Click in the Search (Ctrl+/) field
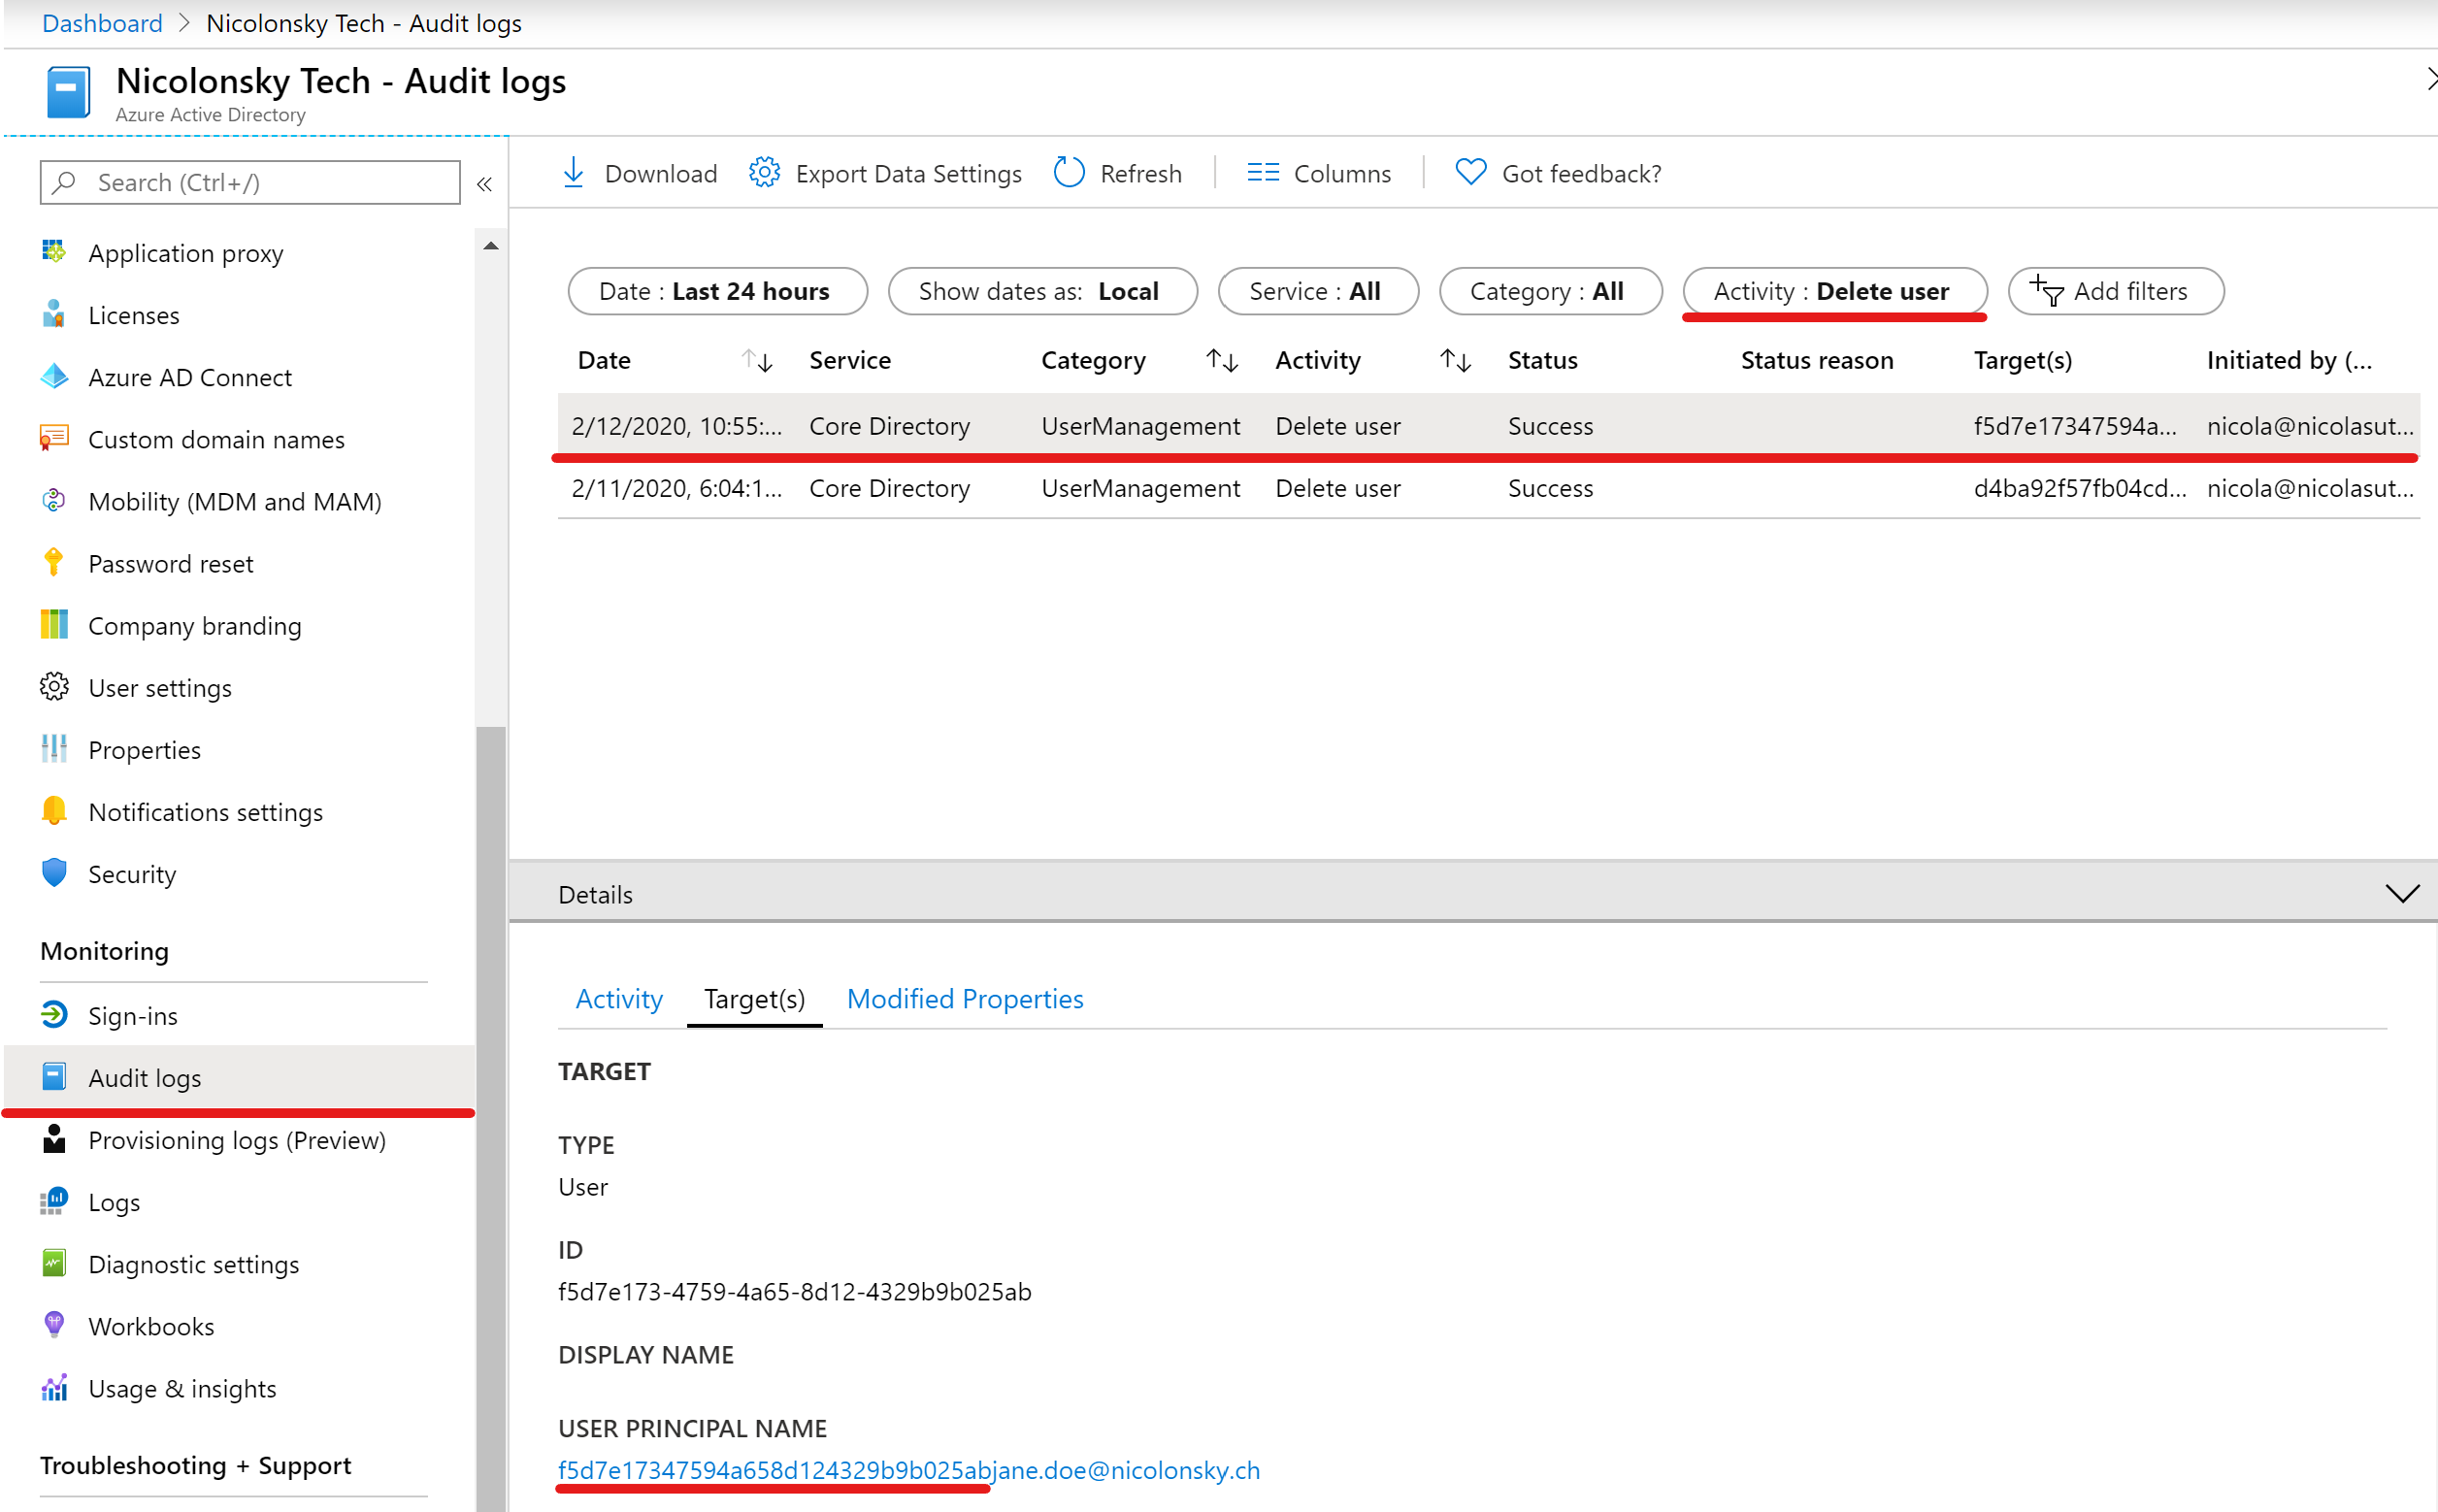The image size is (2438, 1512). 250,182
